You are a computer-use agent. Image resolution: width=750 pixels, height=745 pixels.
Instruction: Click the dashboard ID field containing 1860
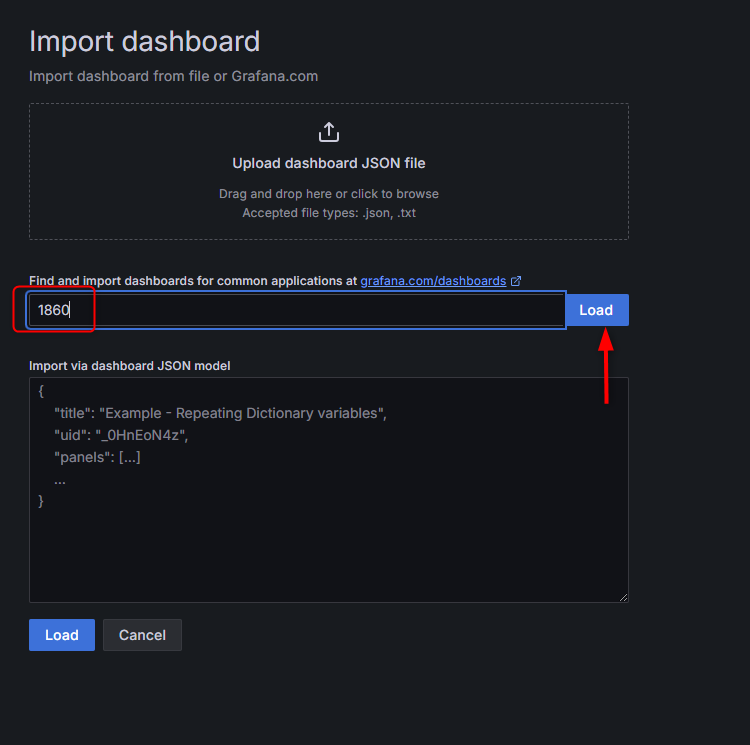[297, 310]
